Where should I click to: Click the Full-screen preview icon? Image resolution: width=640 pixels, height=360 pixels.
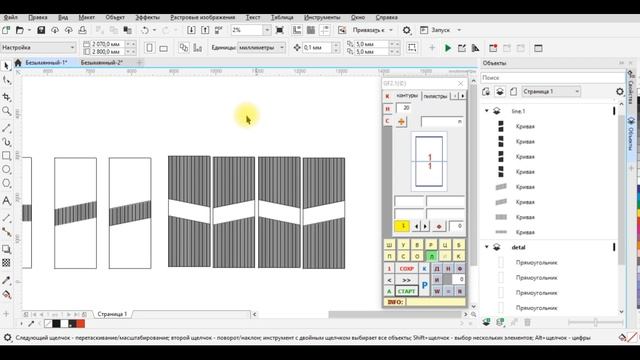coord(280,30)
